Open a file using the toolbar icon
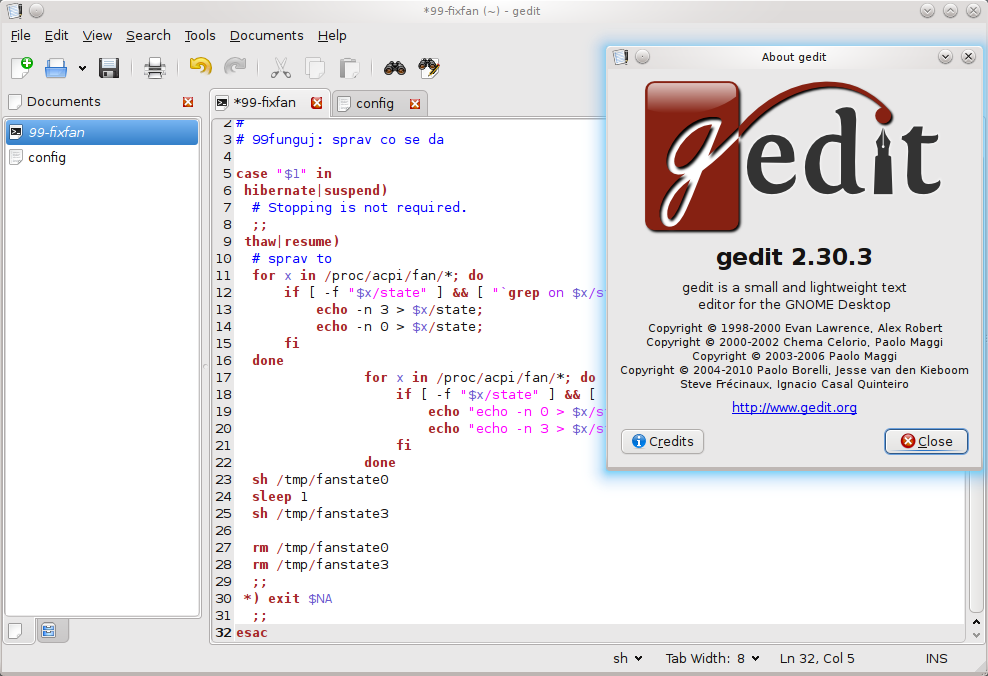 click(x=56, y=67)
